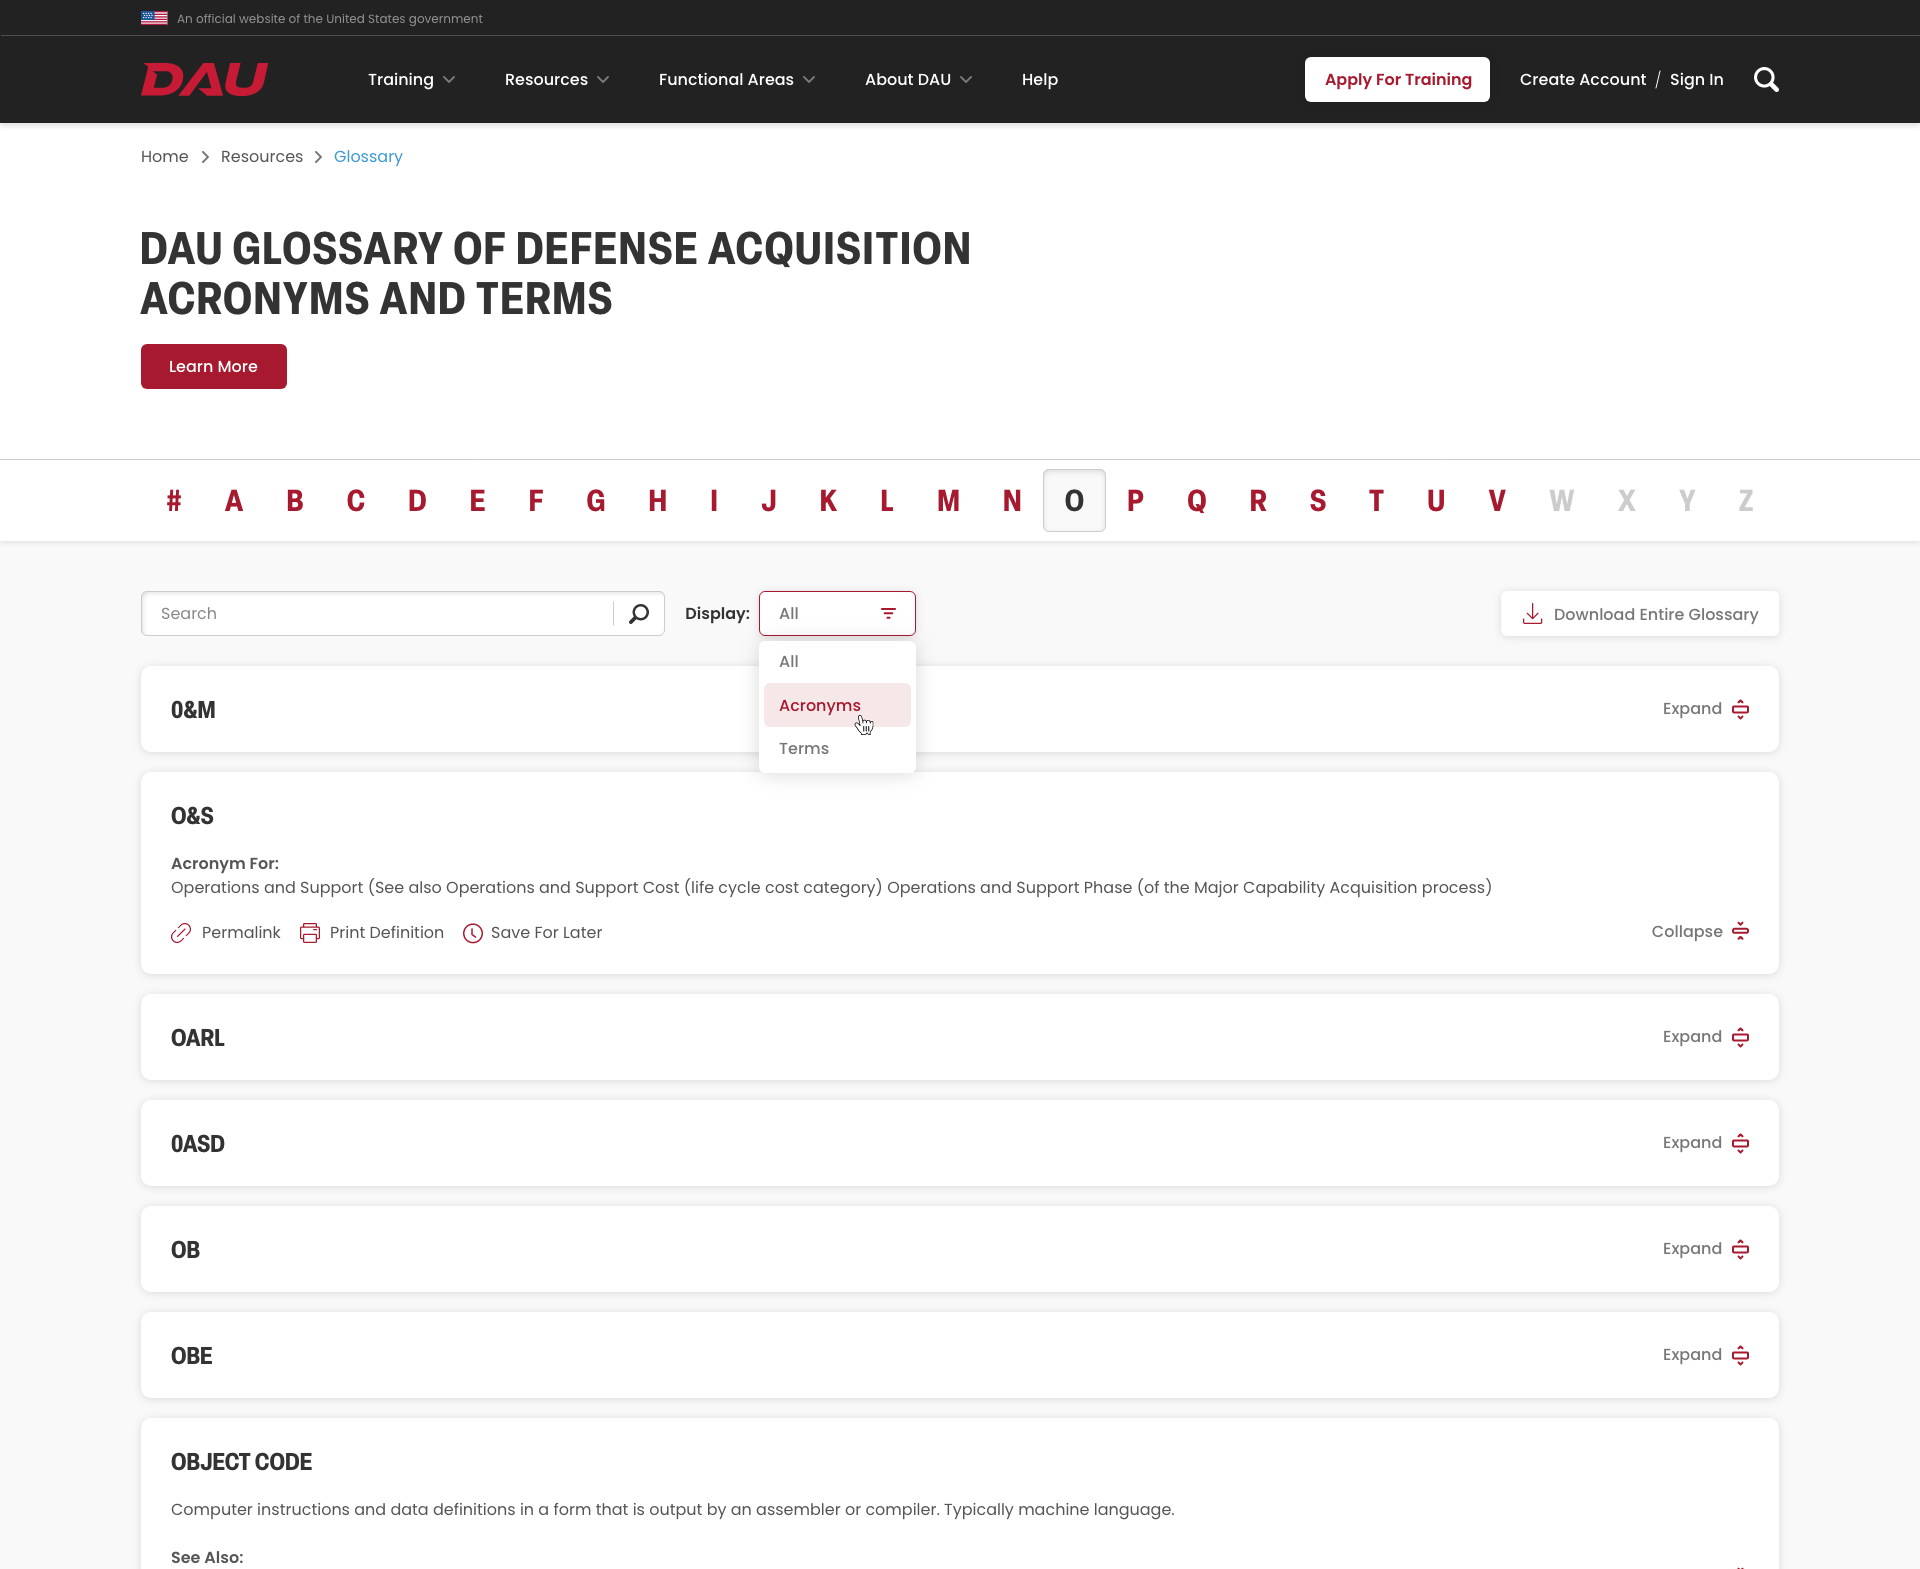The height and width of the screenshot is (1569, 1920).
Task: Expand the OASD entry
Action: coord(1706,1143)
